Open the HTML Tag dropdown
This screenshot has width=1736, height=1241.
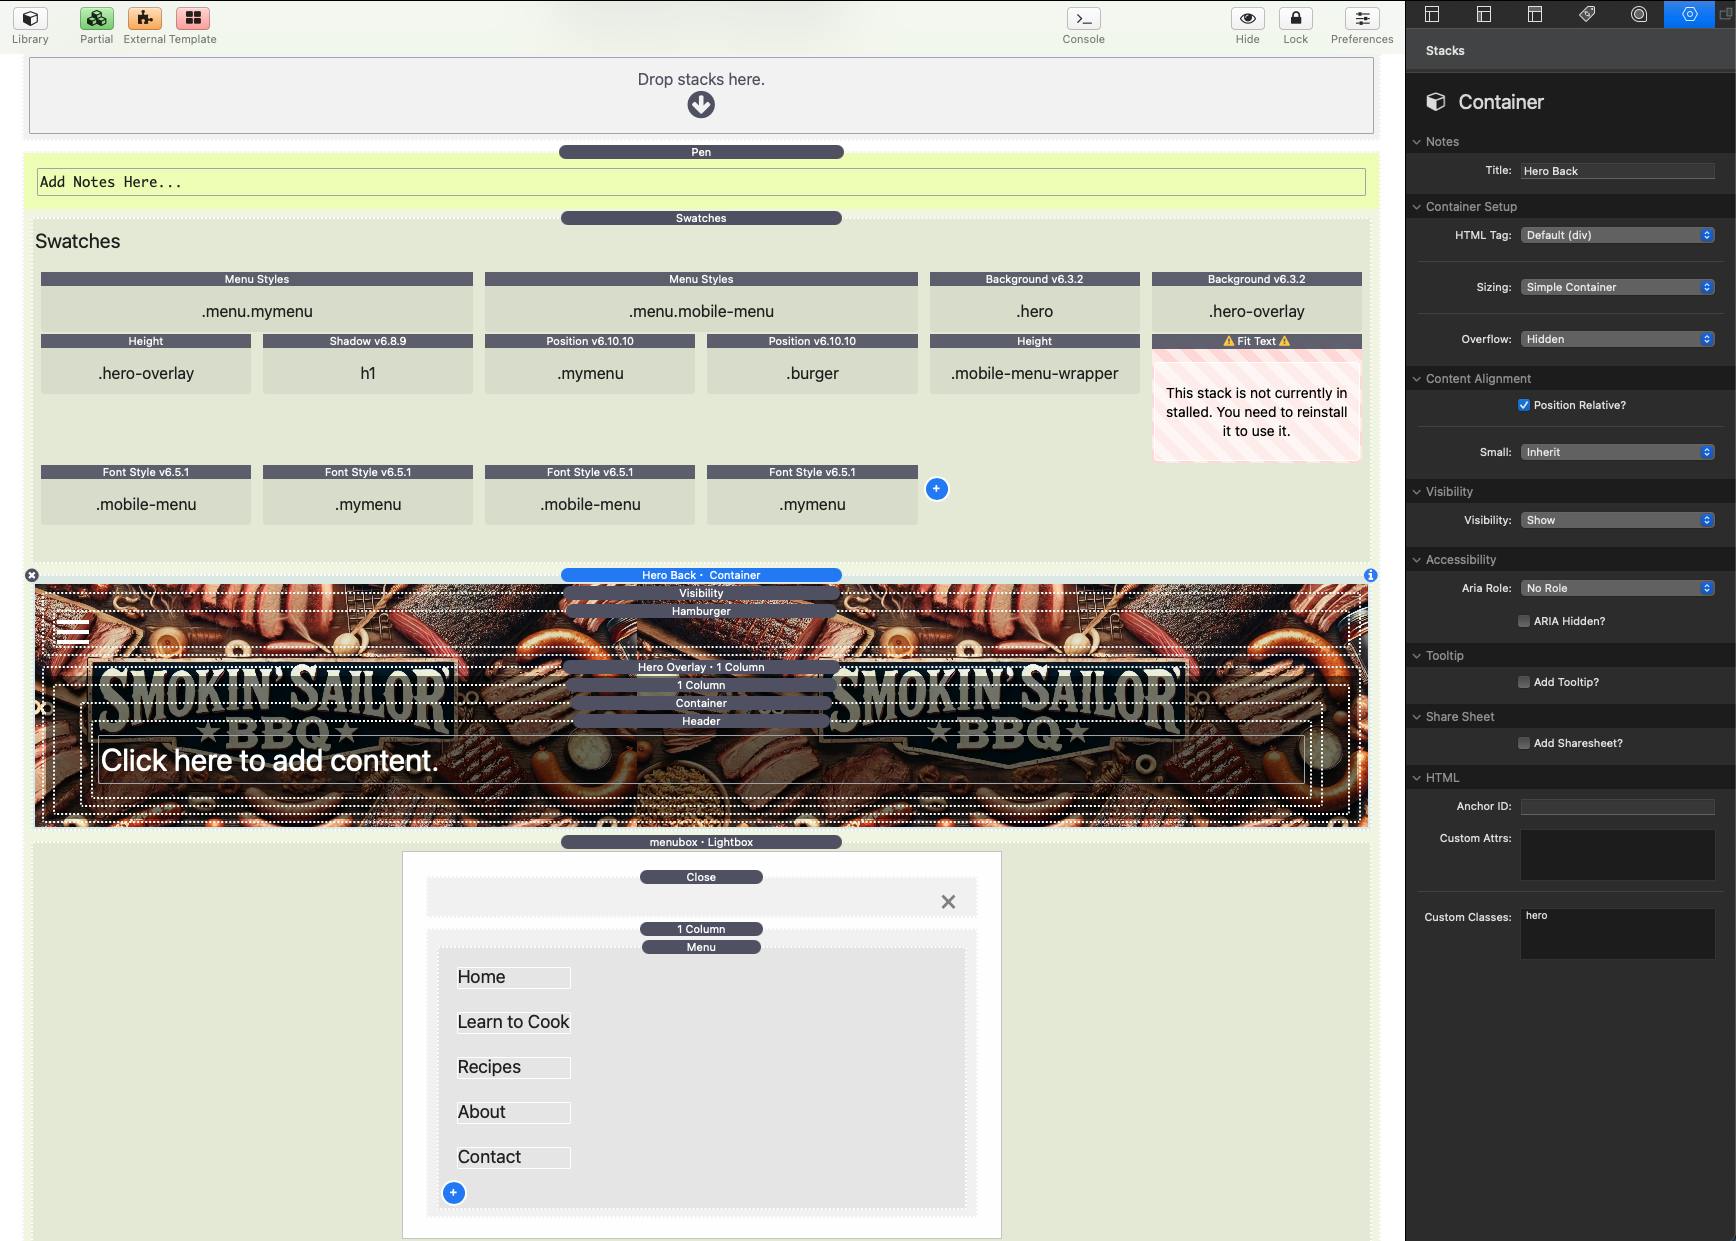click(x=1618, y=235)
